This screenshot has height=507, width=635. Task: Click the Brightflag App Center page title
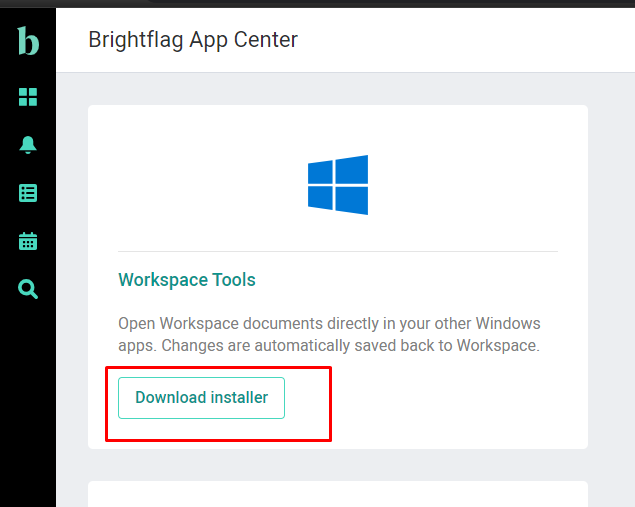[193, 40]
